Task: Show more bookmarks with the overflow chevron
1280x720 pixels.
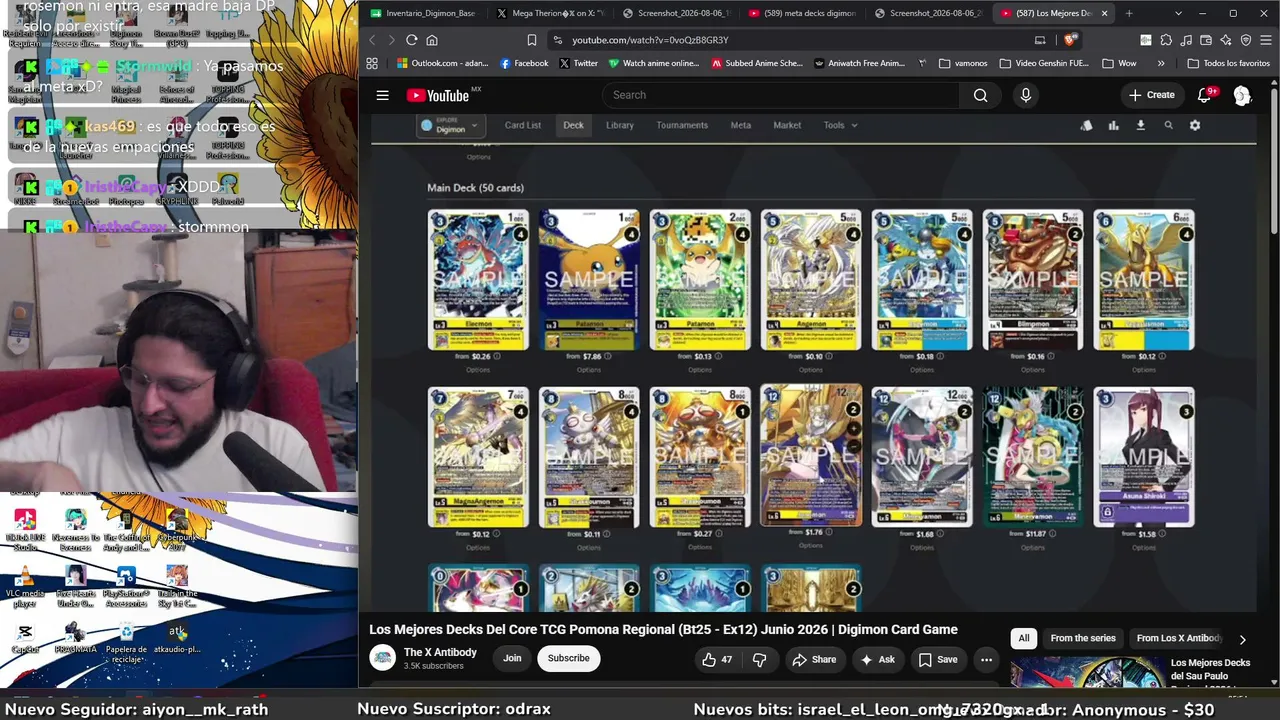Action: point(1161,63)
